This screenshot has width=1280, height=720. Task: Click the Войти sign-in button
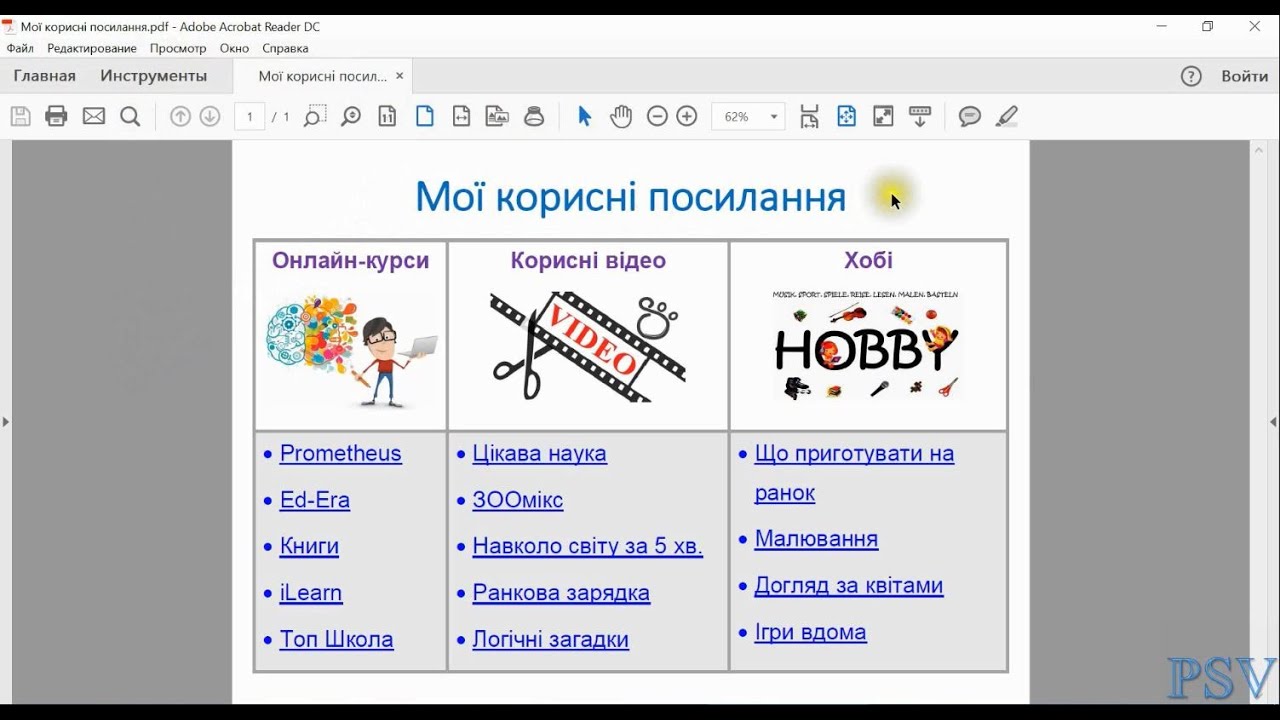point(1245,76)
